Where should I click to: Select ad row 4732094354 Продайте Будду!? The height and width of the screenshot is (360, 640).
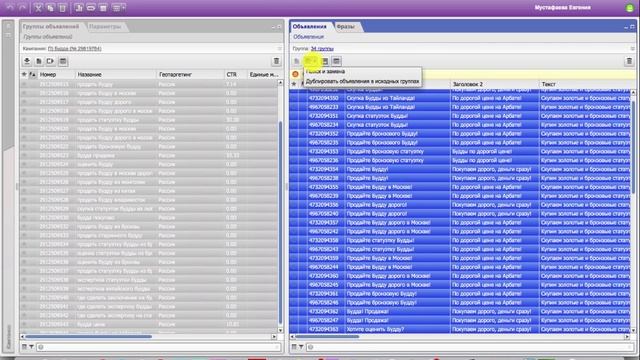(x=460, y=169)
